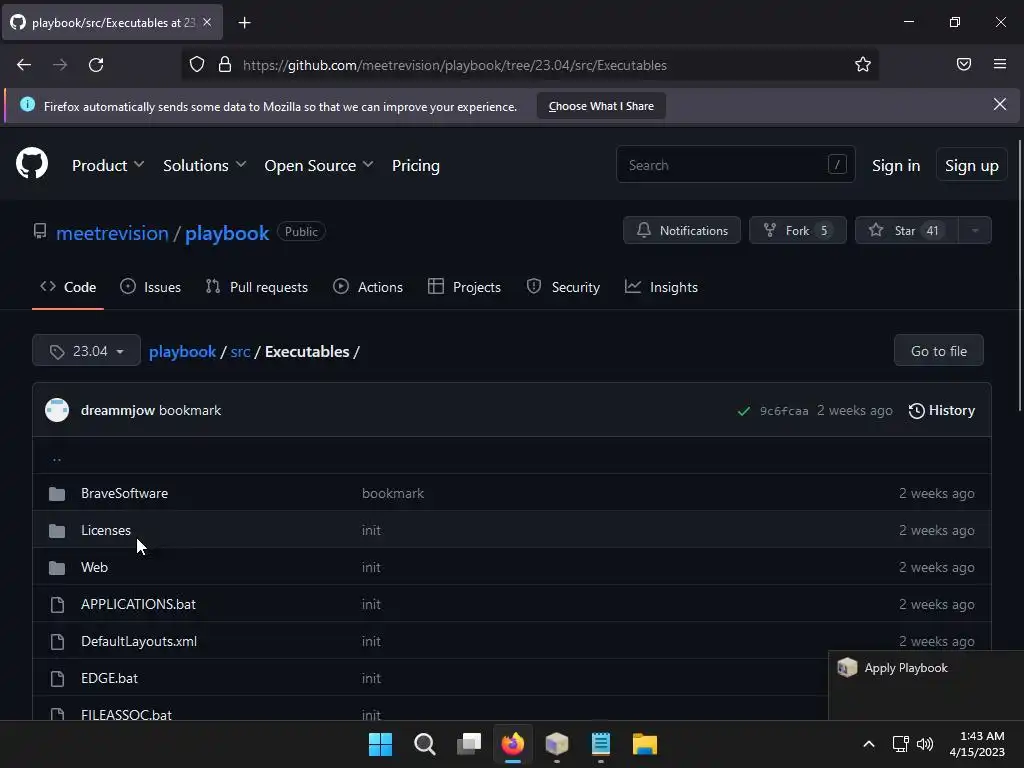
Task: Open the Product menu
Action: point(108,165)
